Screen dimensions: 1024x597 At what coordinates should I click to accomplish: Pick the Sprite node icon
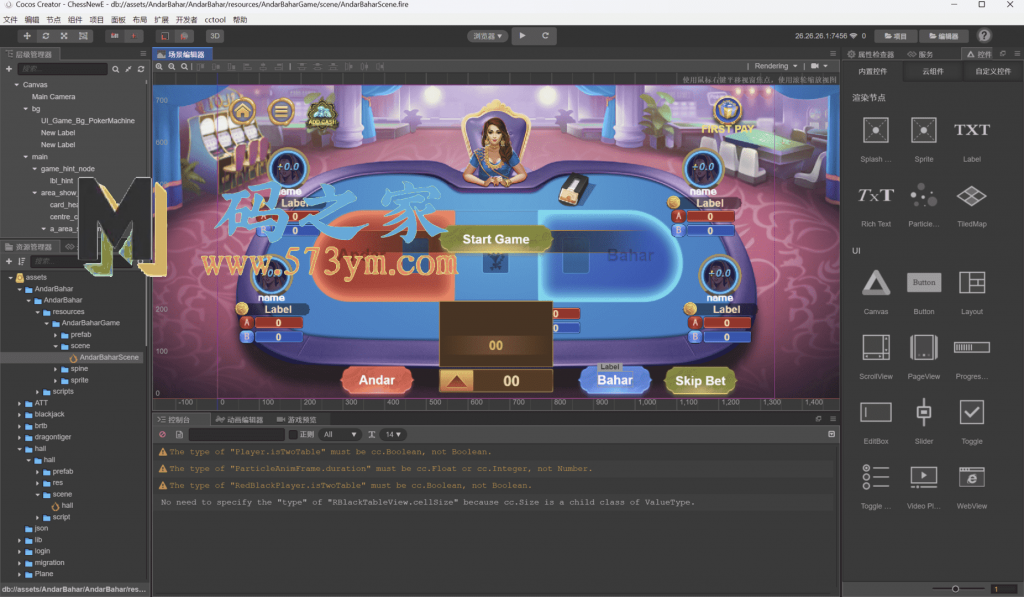click(x=923, y=130)
